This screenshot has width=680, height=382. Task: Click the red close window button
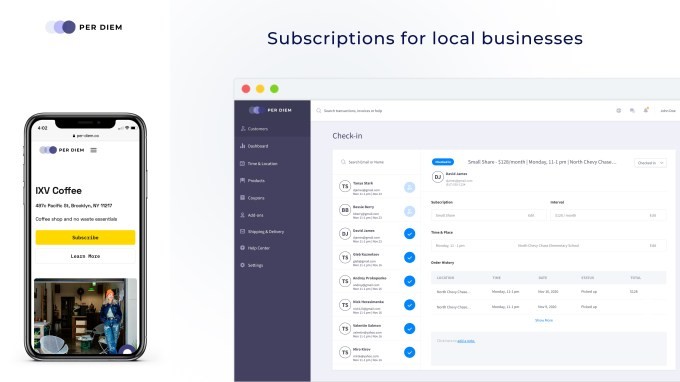[246, 89]
